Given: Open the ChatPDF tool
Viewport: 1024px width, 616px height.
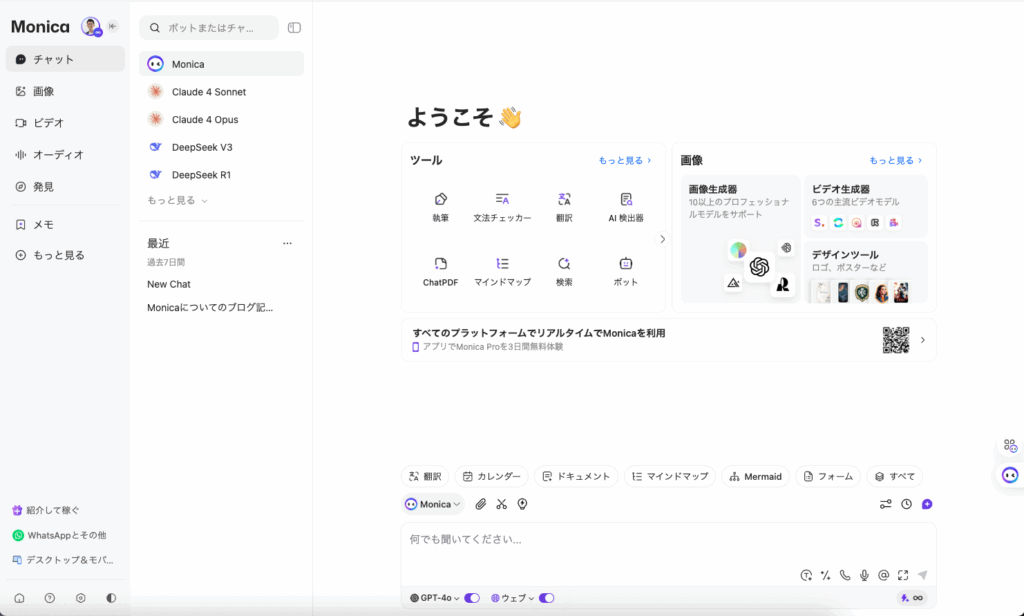Looking at the screenshot, I should click(440, 271).
